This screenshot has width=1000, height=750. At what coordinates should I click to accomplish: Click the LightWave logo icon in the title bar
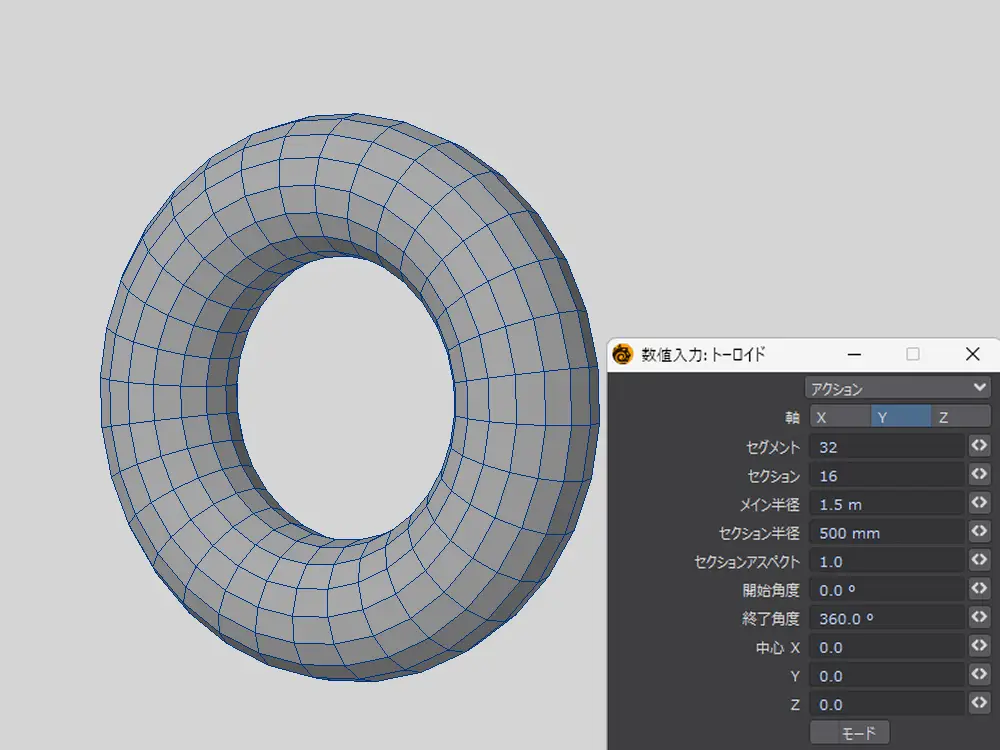(x=623, y=354)
